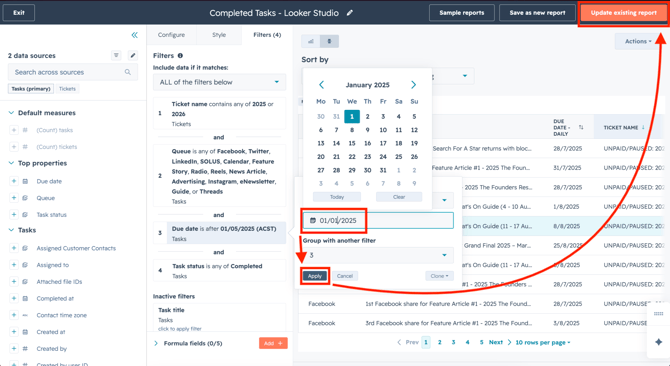670x366 pixels.
Task: Add the Task status property with the plus icon
Action: 14,214
